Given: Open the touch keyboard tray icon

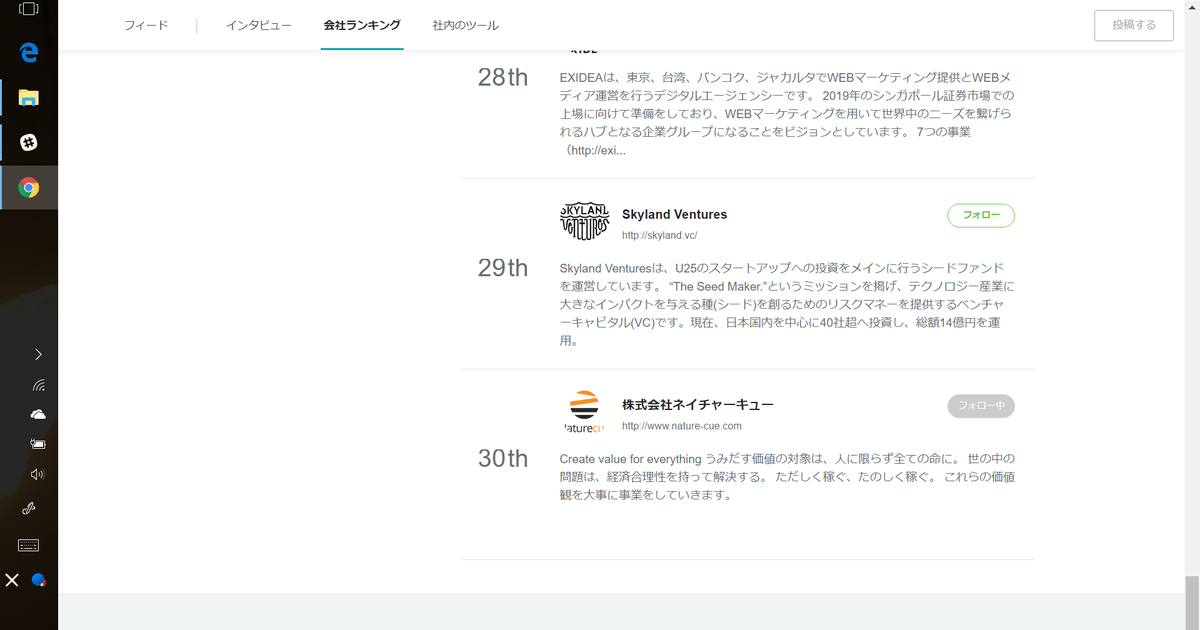Looking at the screenshot, I should pyautogui.click(x=29, y=545).
